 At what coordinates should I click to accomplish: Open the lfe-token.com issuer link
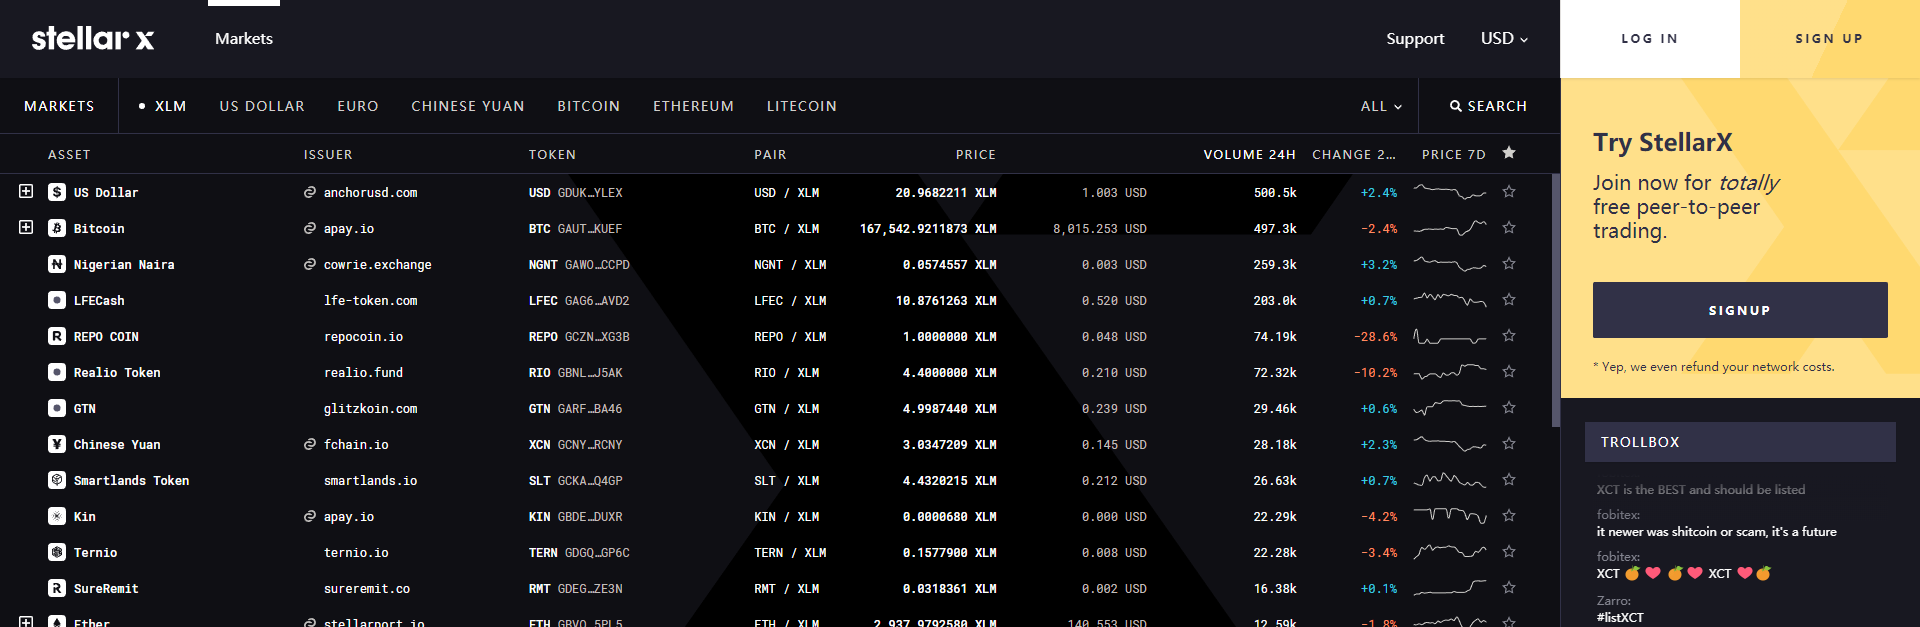pos(371,300)
